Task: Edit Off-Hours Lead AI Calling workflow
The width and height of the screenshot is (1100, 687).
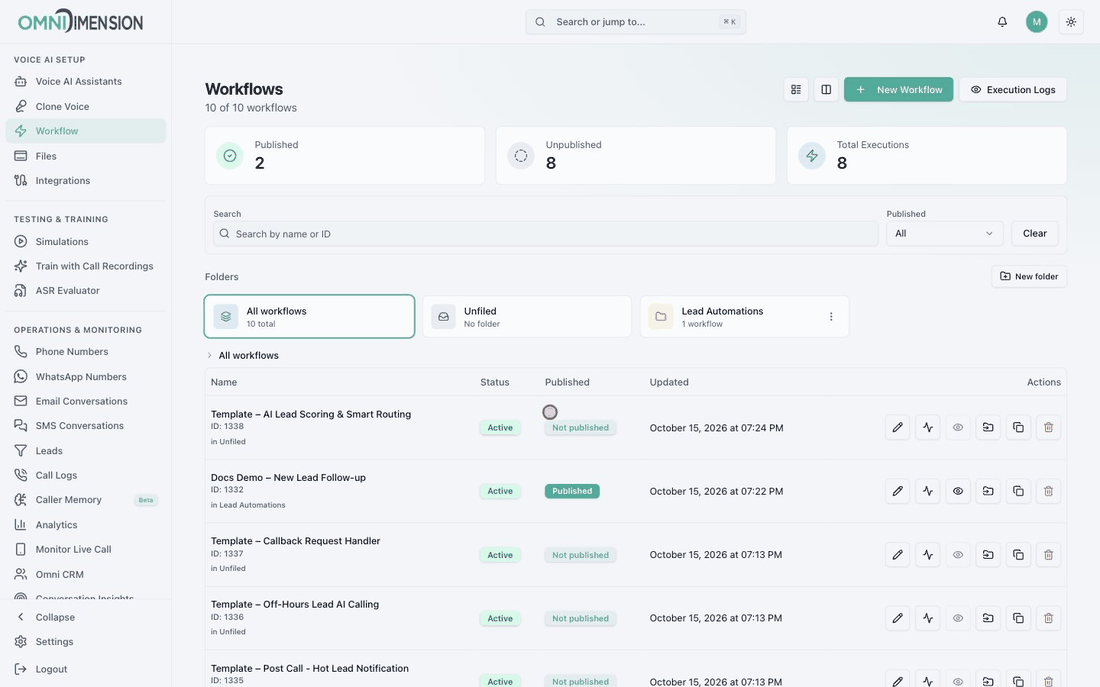Action: click(x=897, y=618)
